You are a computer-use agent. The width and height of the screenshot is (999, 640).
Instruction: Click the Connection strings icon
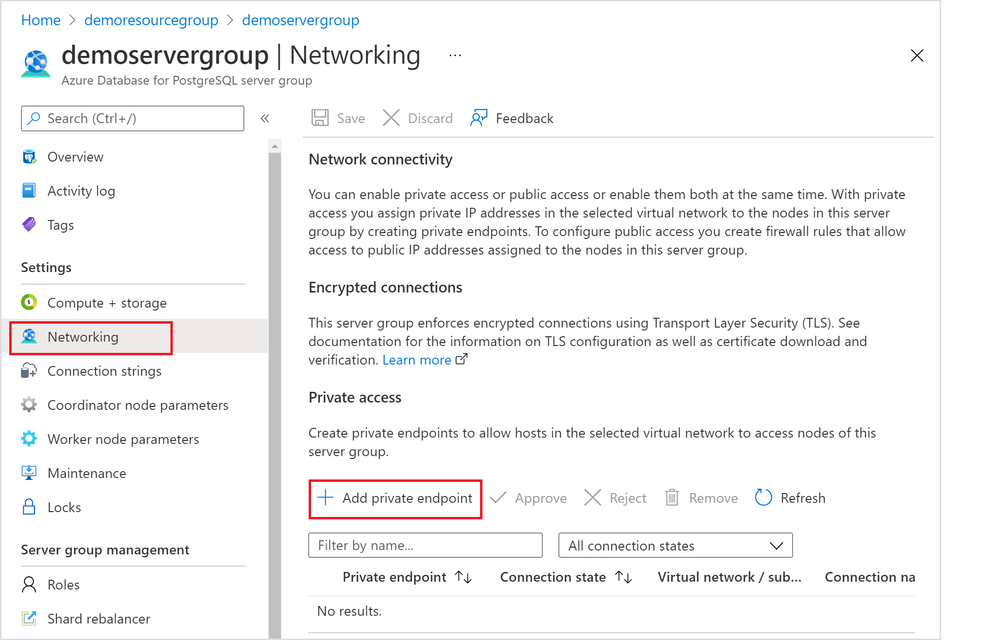click(29, 371)
